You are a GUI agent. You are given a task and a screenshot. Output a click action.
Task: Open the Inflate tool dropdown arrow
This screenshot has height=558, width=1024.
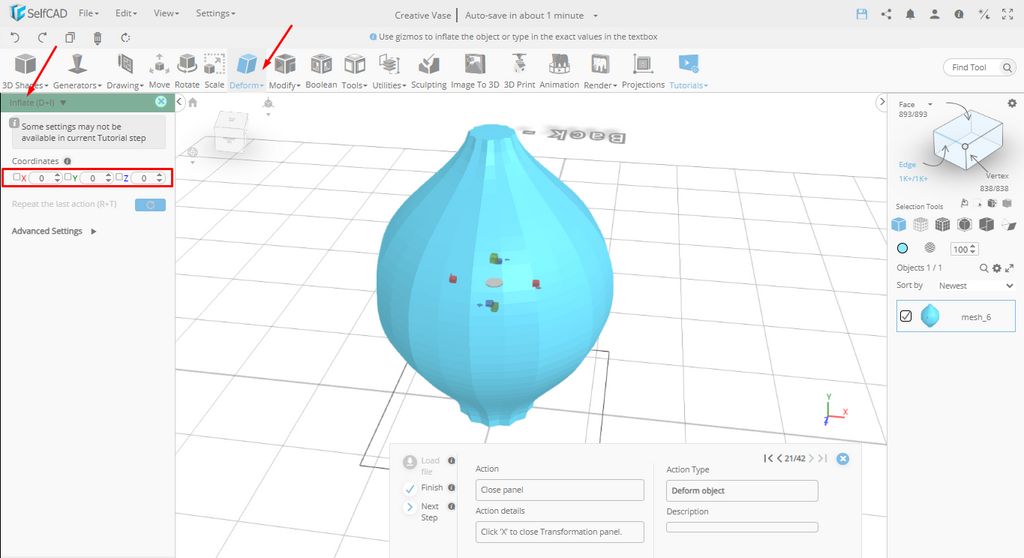pyautogui.click(x=63, y=103)
